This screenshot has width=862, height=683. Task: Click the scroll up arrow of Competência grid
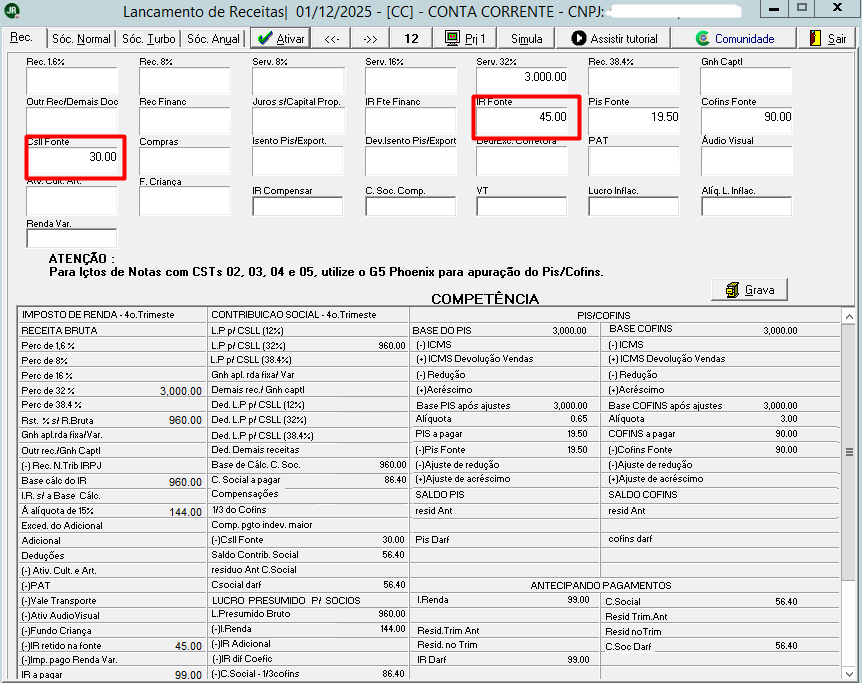[x=849, y=316]
